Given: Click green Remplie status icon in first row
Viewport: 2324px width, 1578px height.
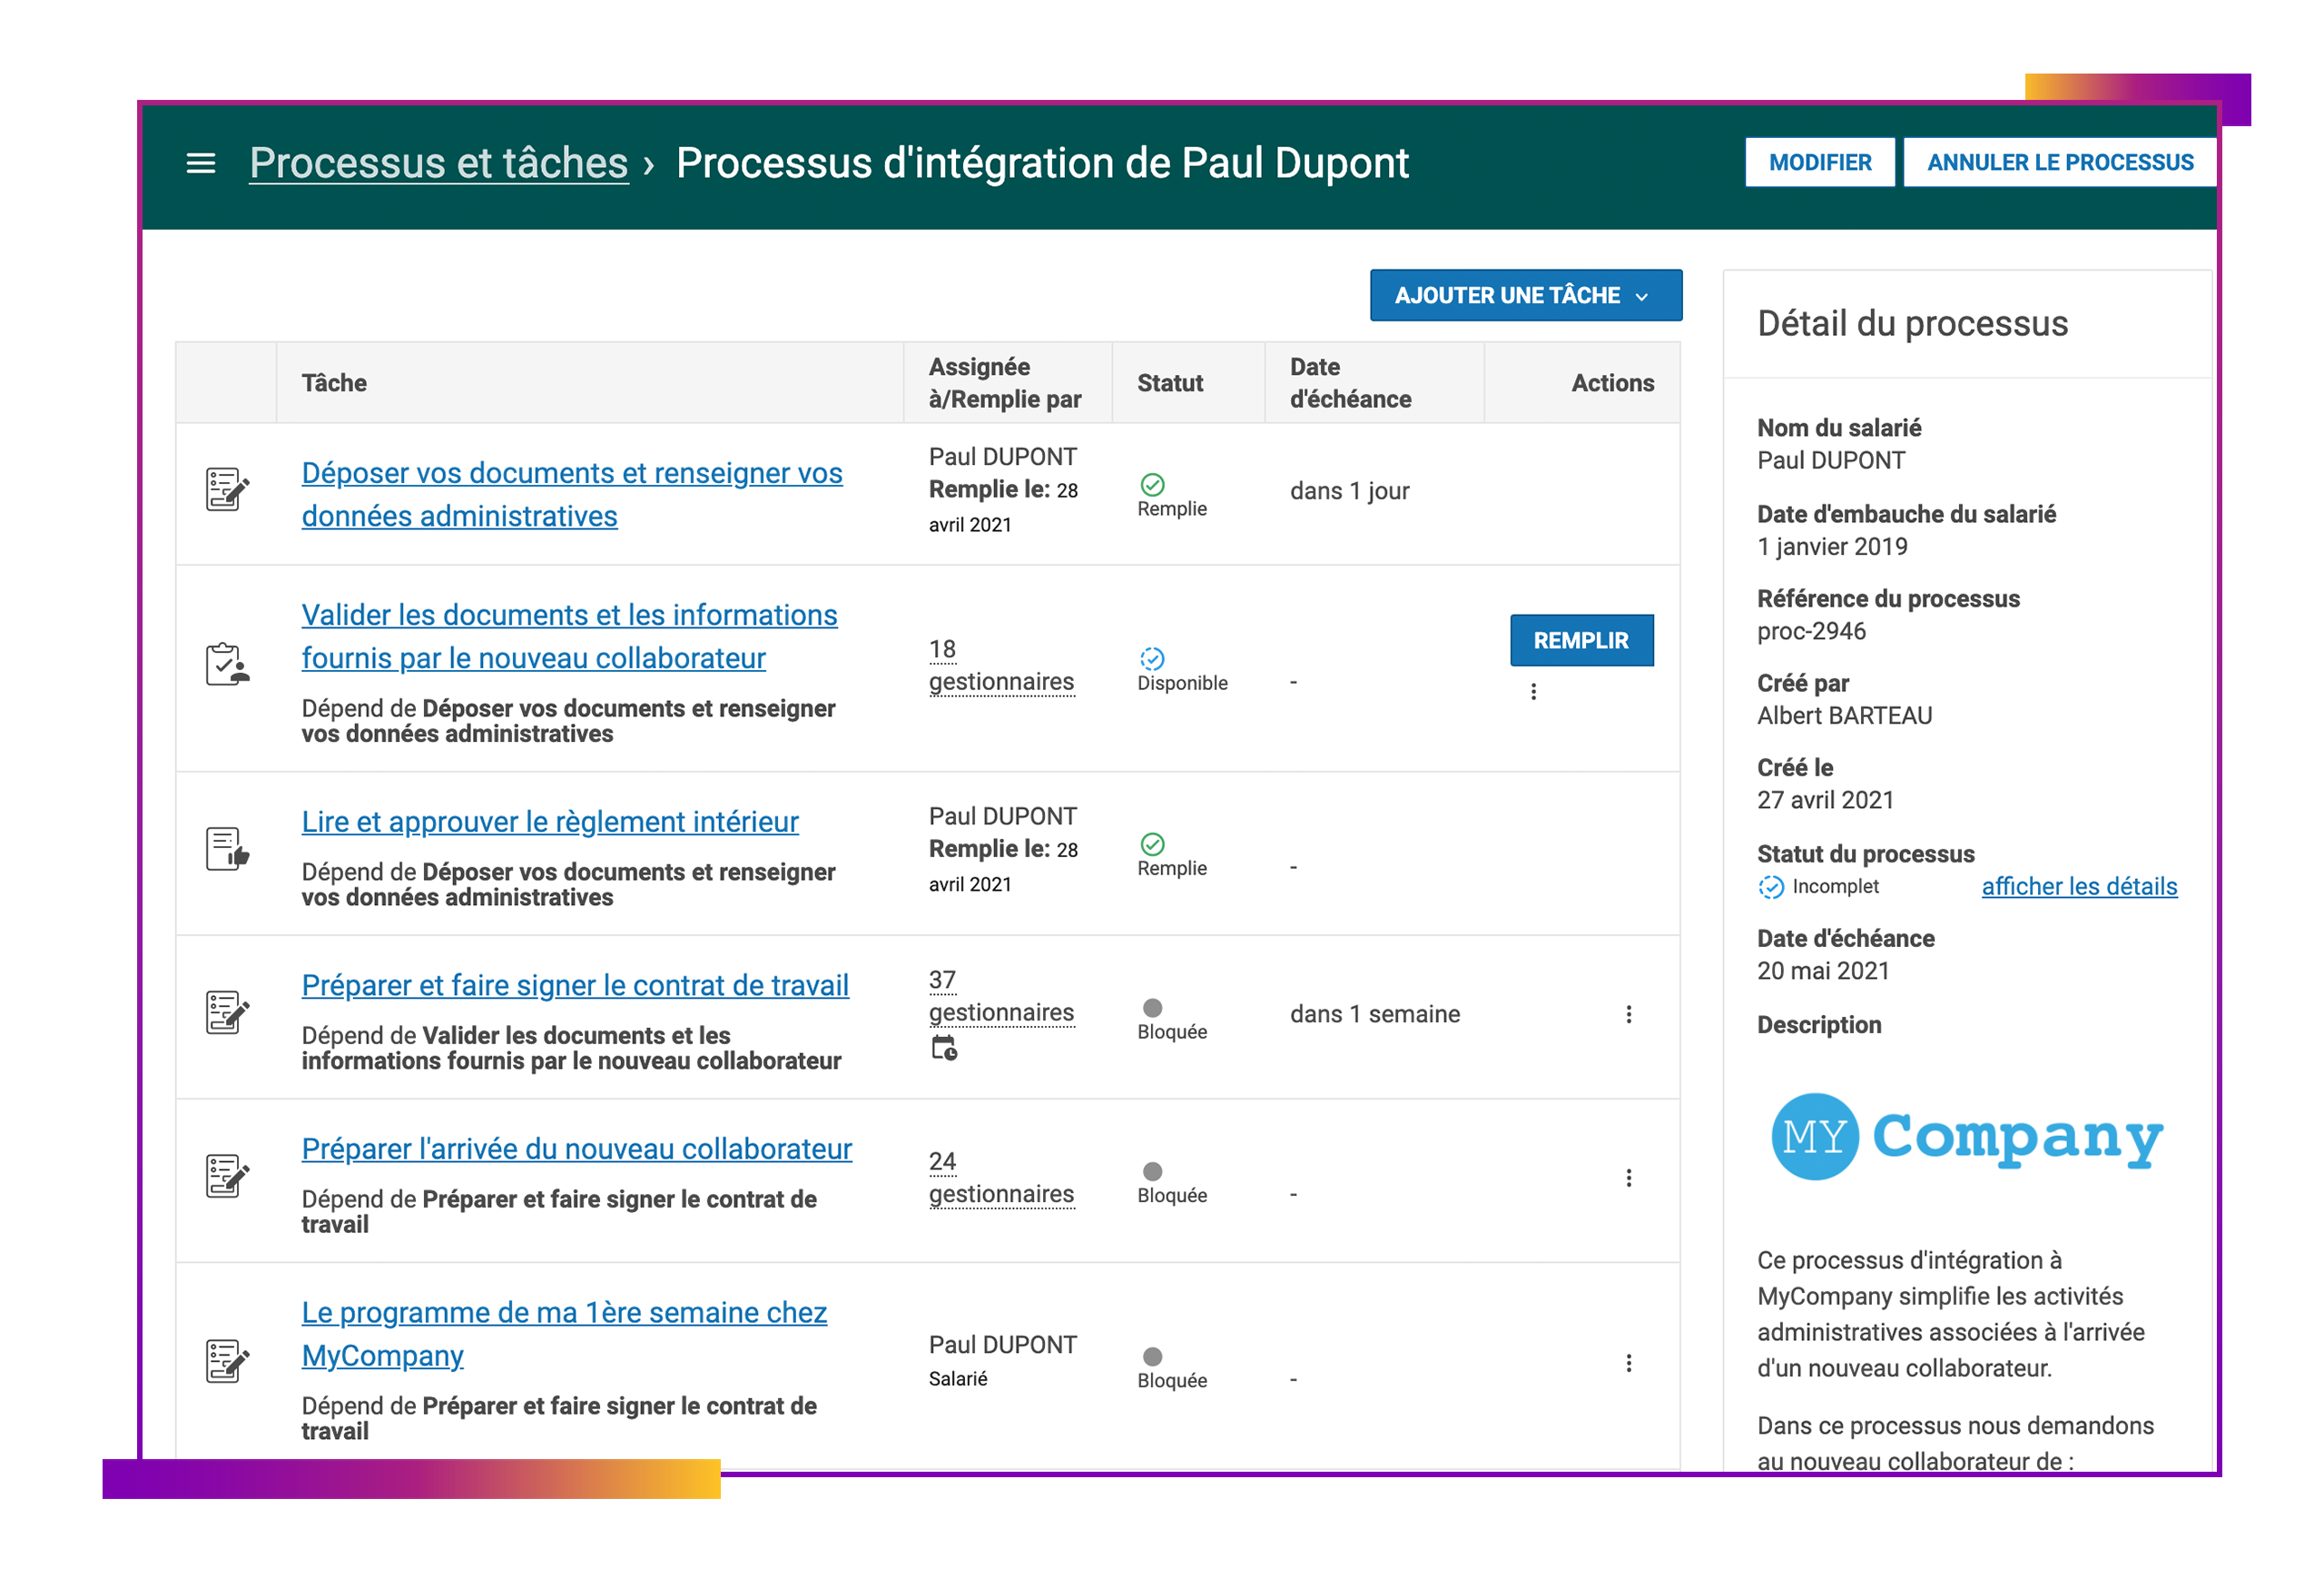Looking at the screenshot, I should (1152, 485).
